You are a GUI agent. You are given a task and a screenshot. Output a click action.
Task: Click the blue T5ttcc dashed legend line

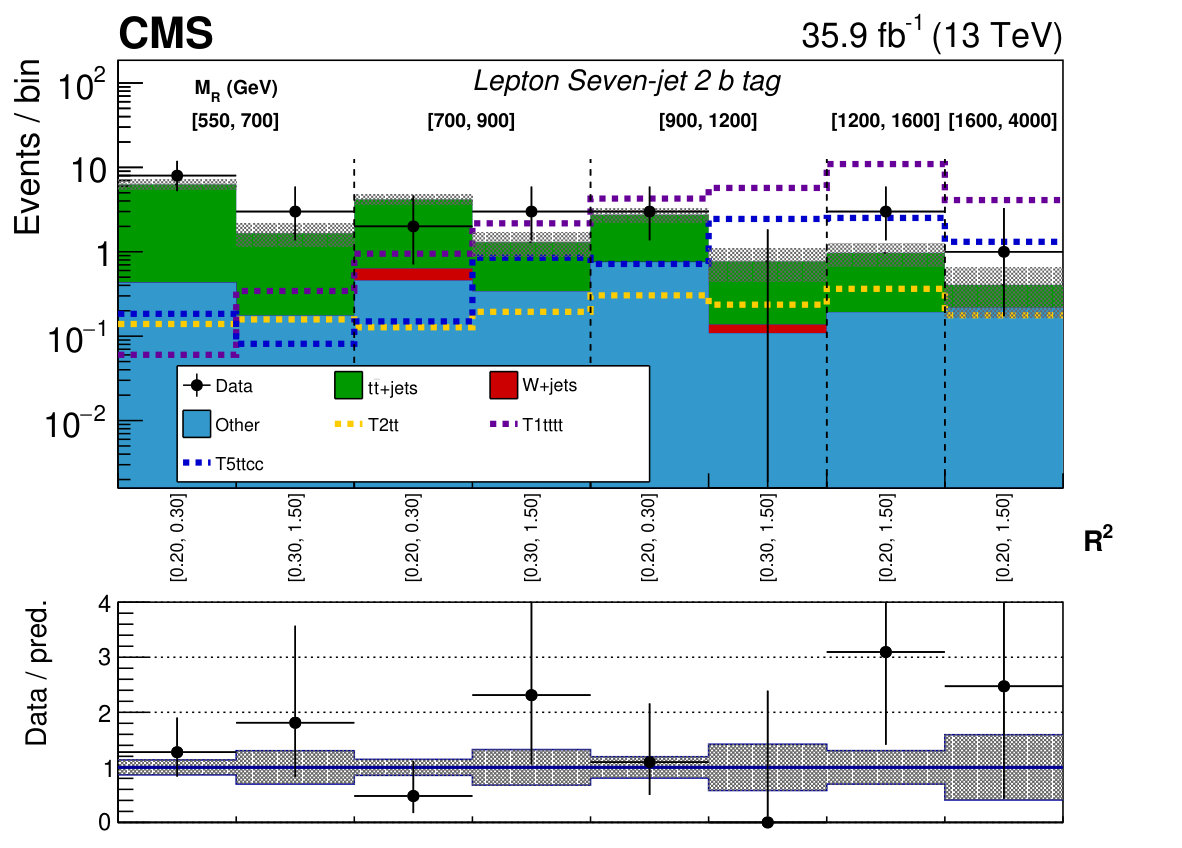pos(197,463)
